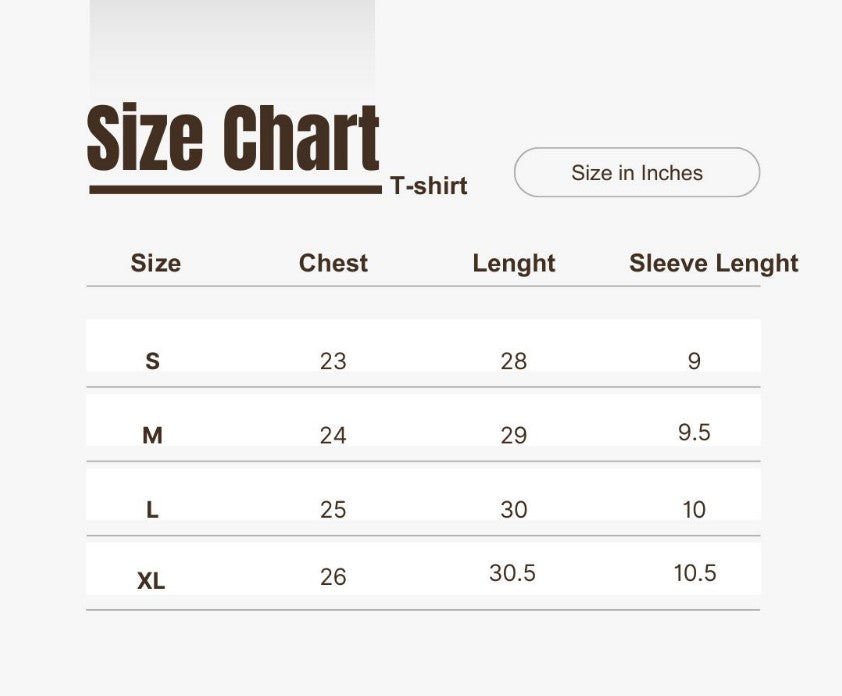Click the Sleeve Lenght column header
The image size is (842, 696).
[713, 263]
